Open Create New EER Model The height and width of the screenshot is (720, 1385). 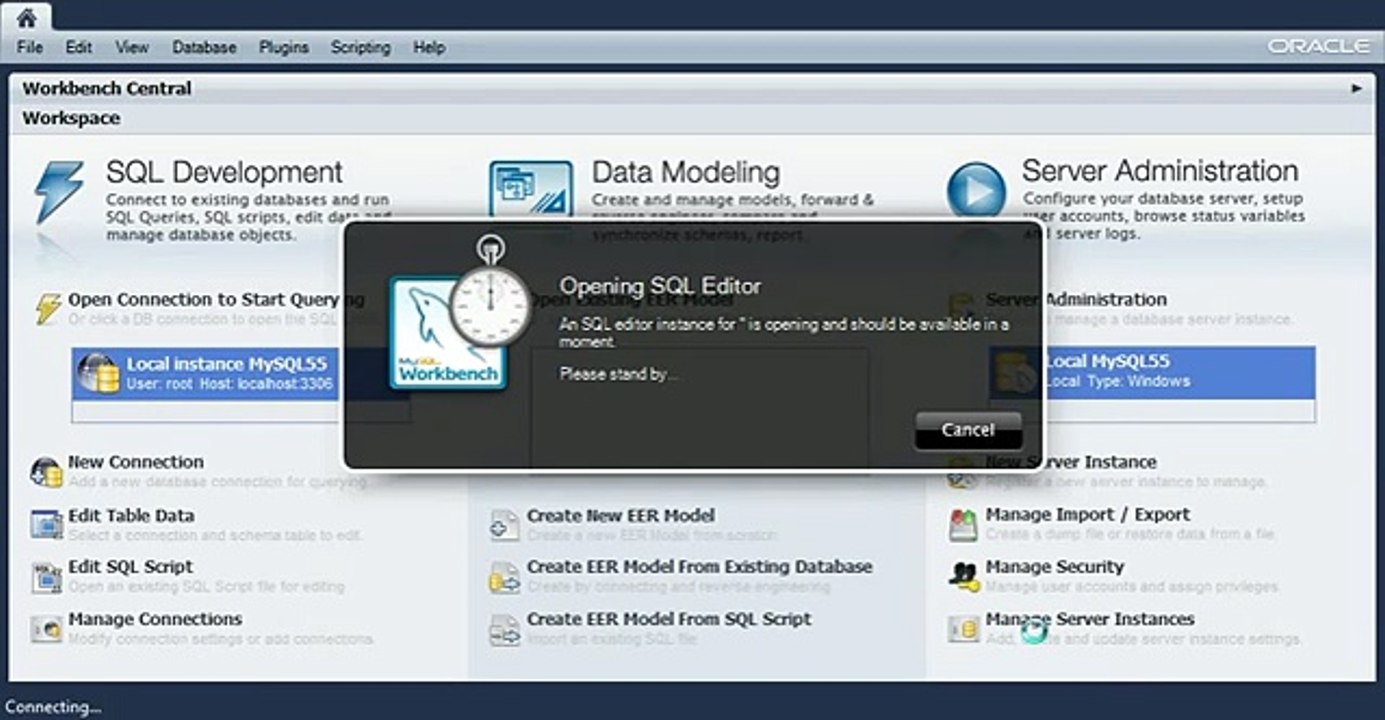[x=621, y=516]
